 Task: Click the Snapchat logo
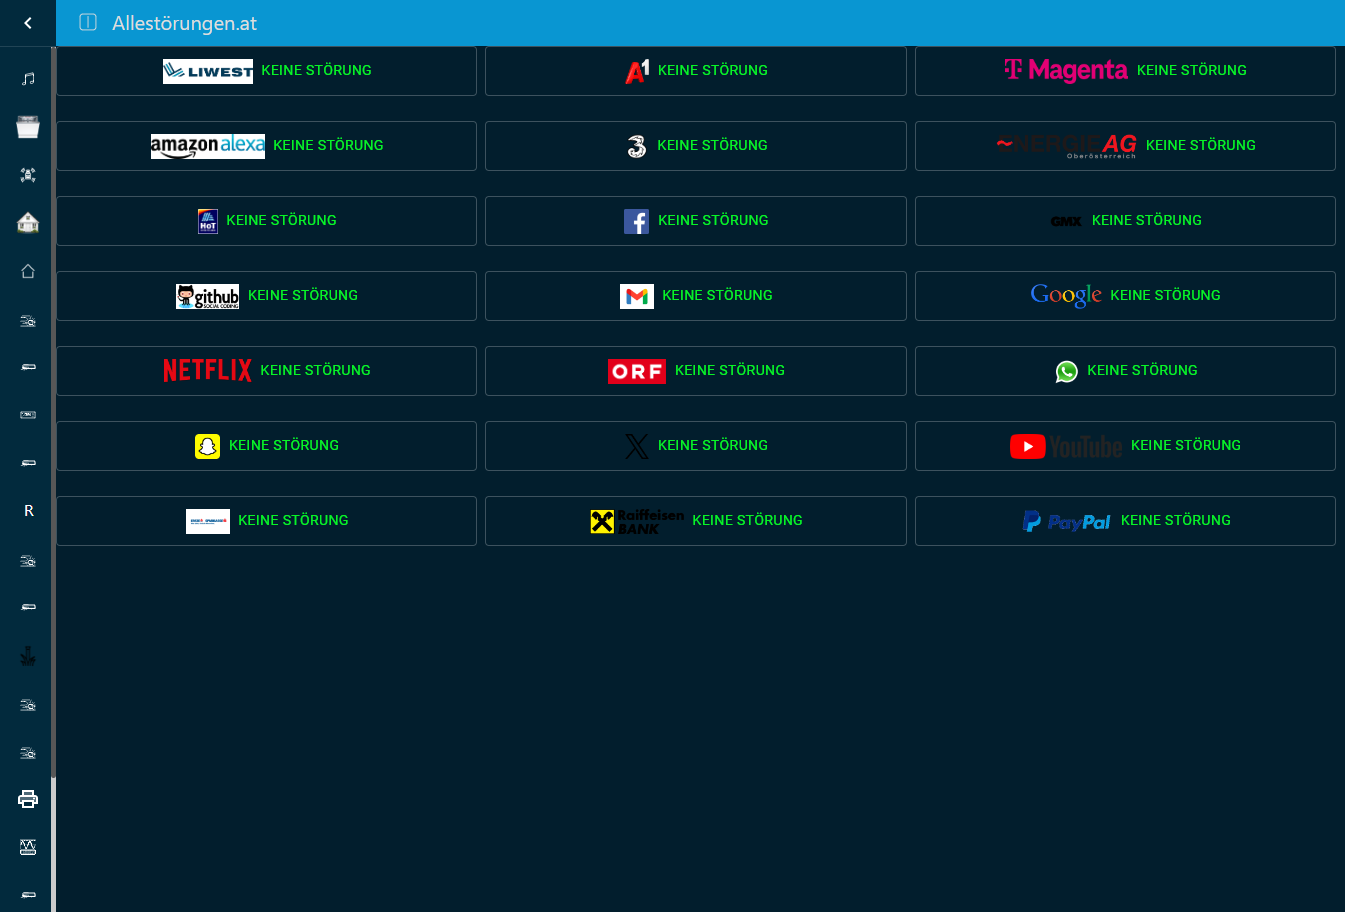pos(208,446)
